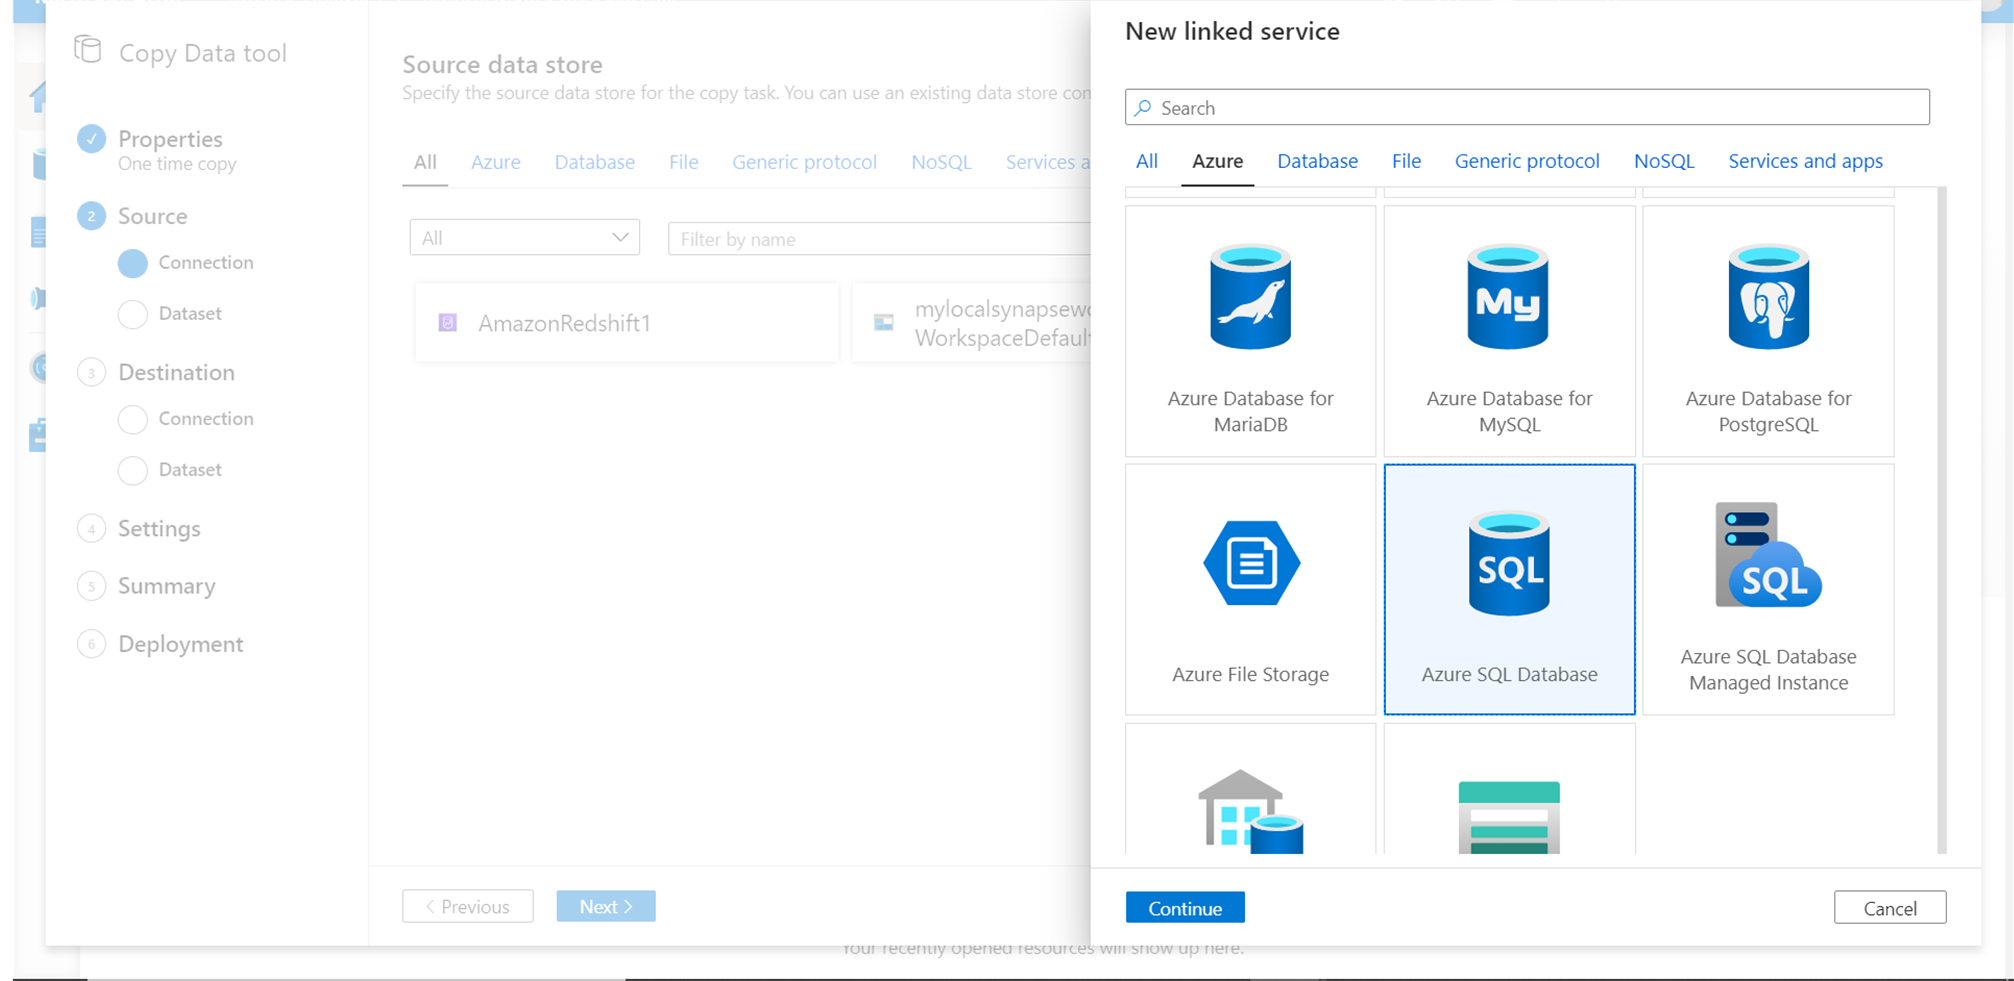The width and height of the screenshot is (2014, 981).
Task: Select Generic protocol tab in Source data store
Action: [x=804, y=162]
